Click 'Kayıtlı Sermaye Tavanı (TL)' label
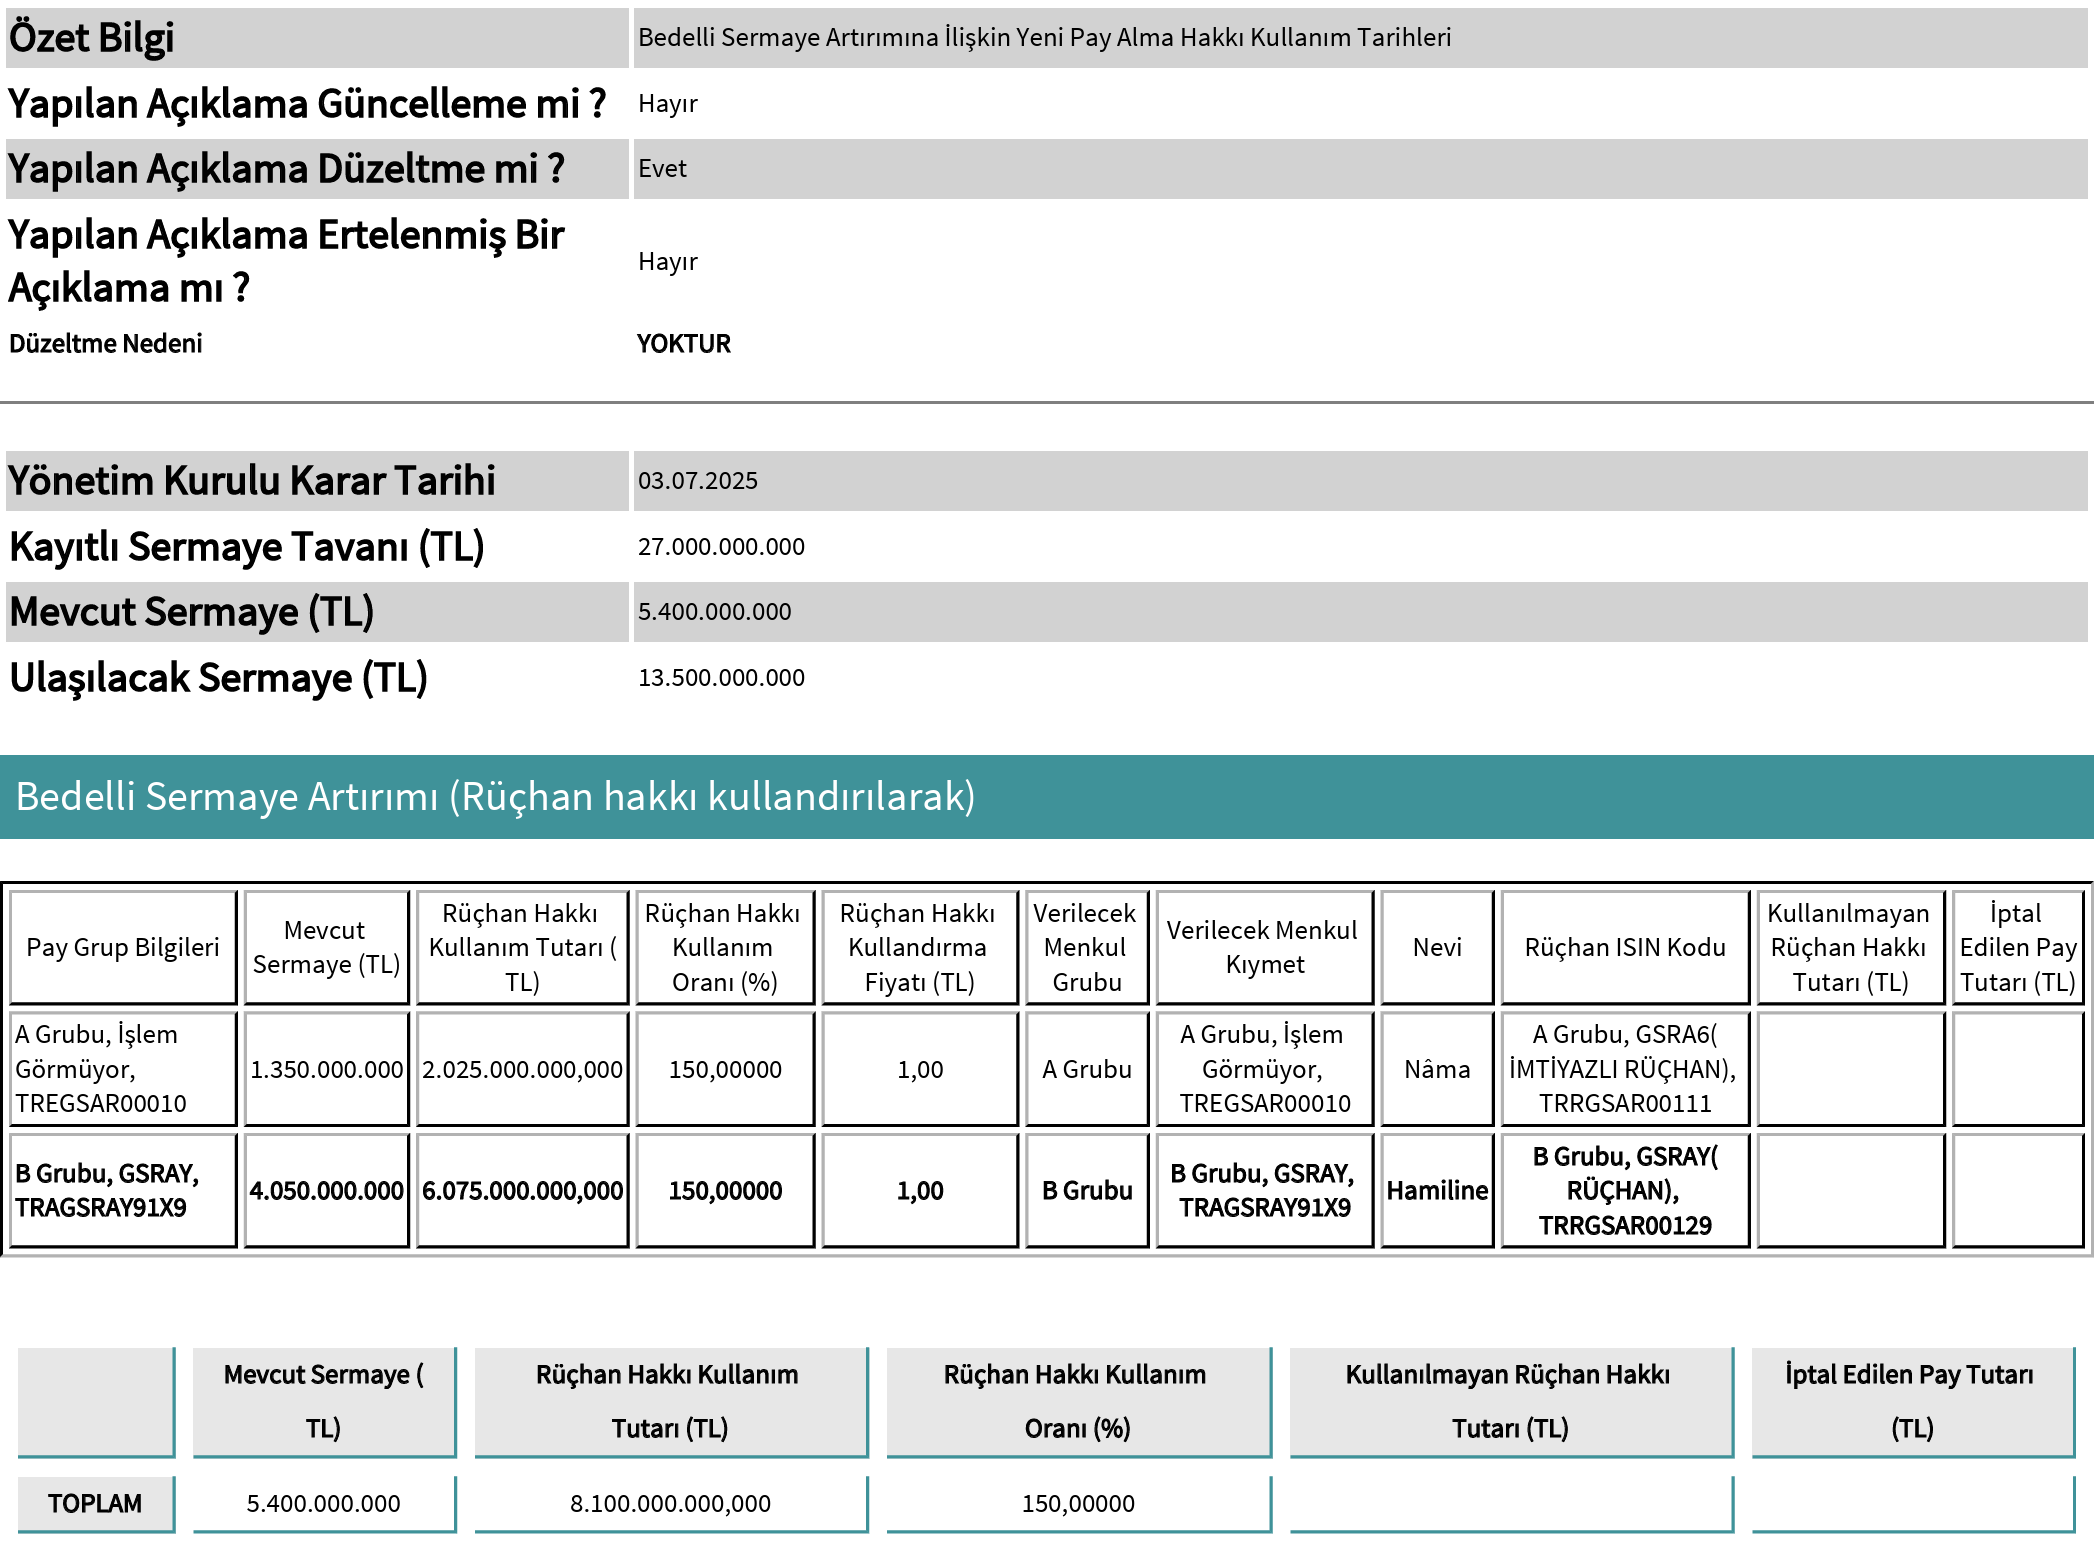 point(247,547)
